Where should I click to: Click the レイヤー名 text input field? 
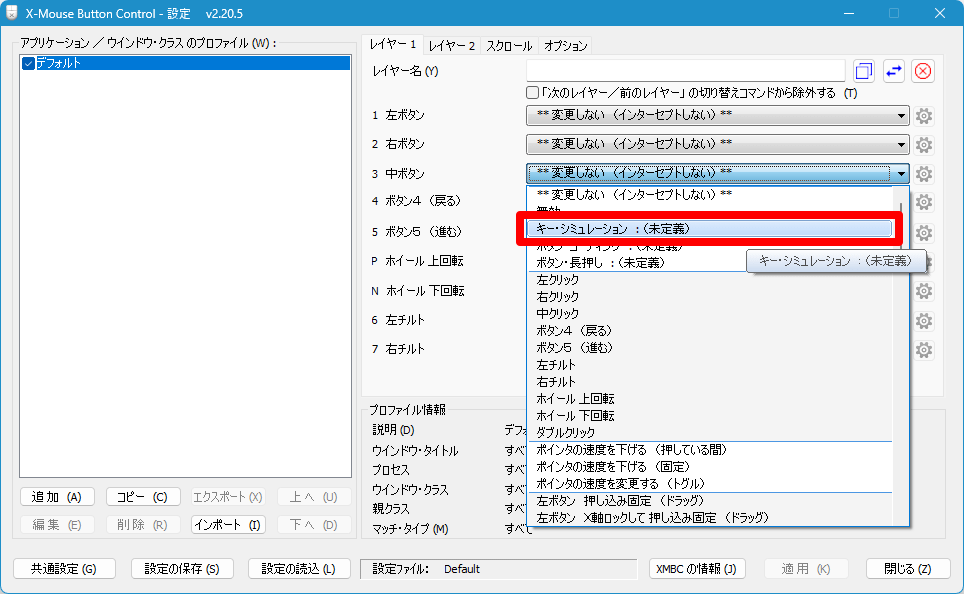click(x=686, y=71)
